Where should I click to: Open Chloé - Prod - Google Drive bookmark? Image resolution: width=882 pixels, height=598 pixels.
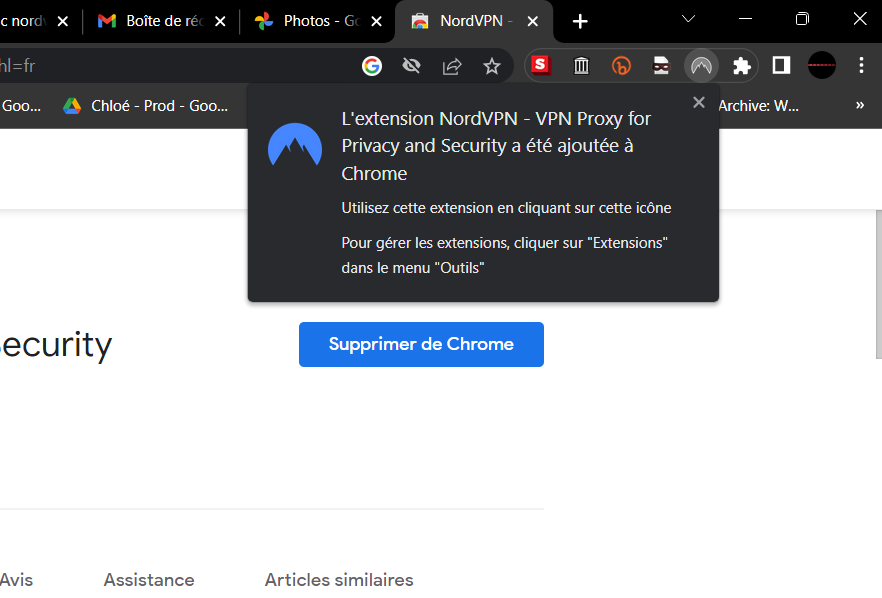point(146,106)
